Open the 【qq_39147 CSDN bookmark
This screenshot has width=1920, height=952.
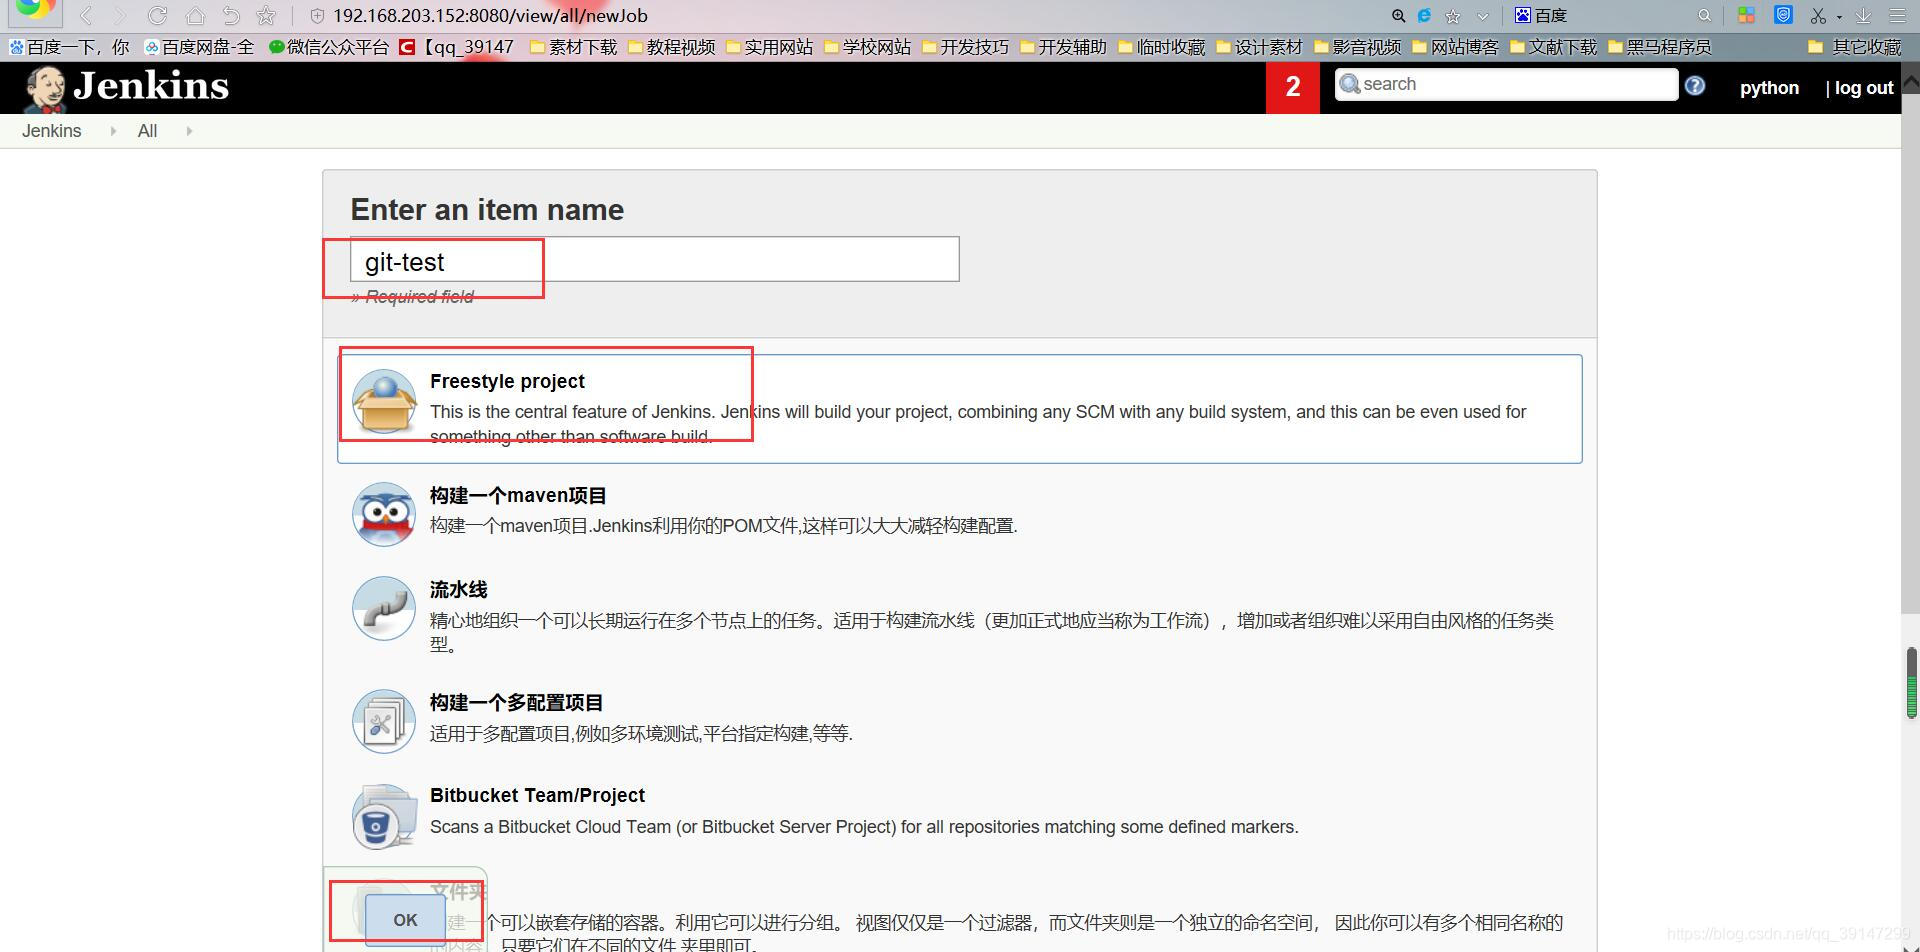click(456, 47)
